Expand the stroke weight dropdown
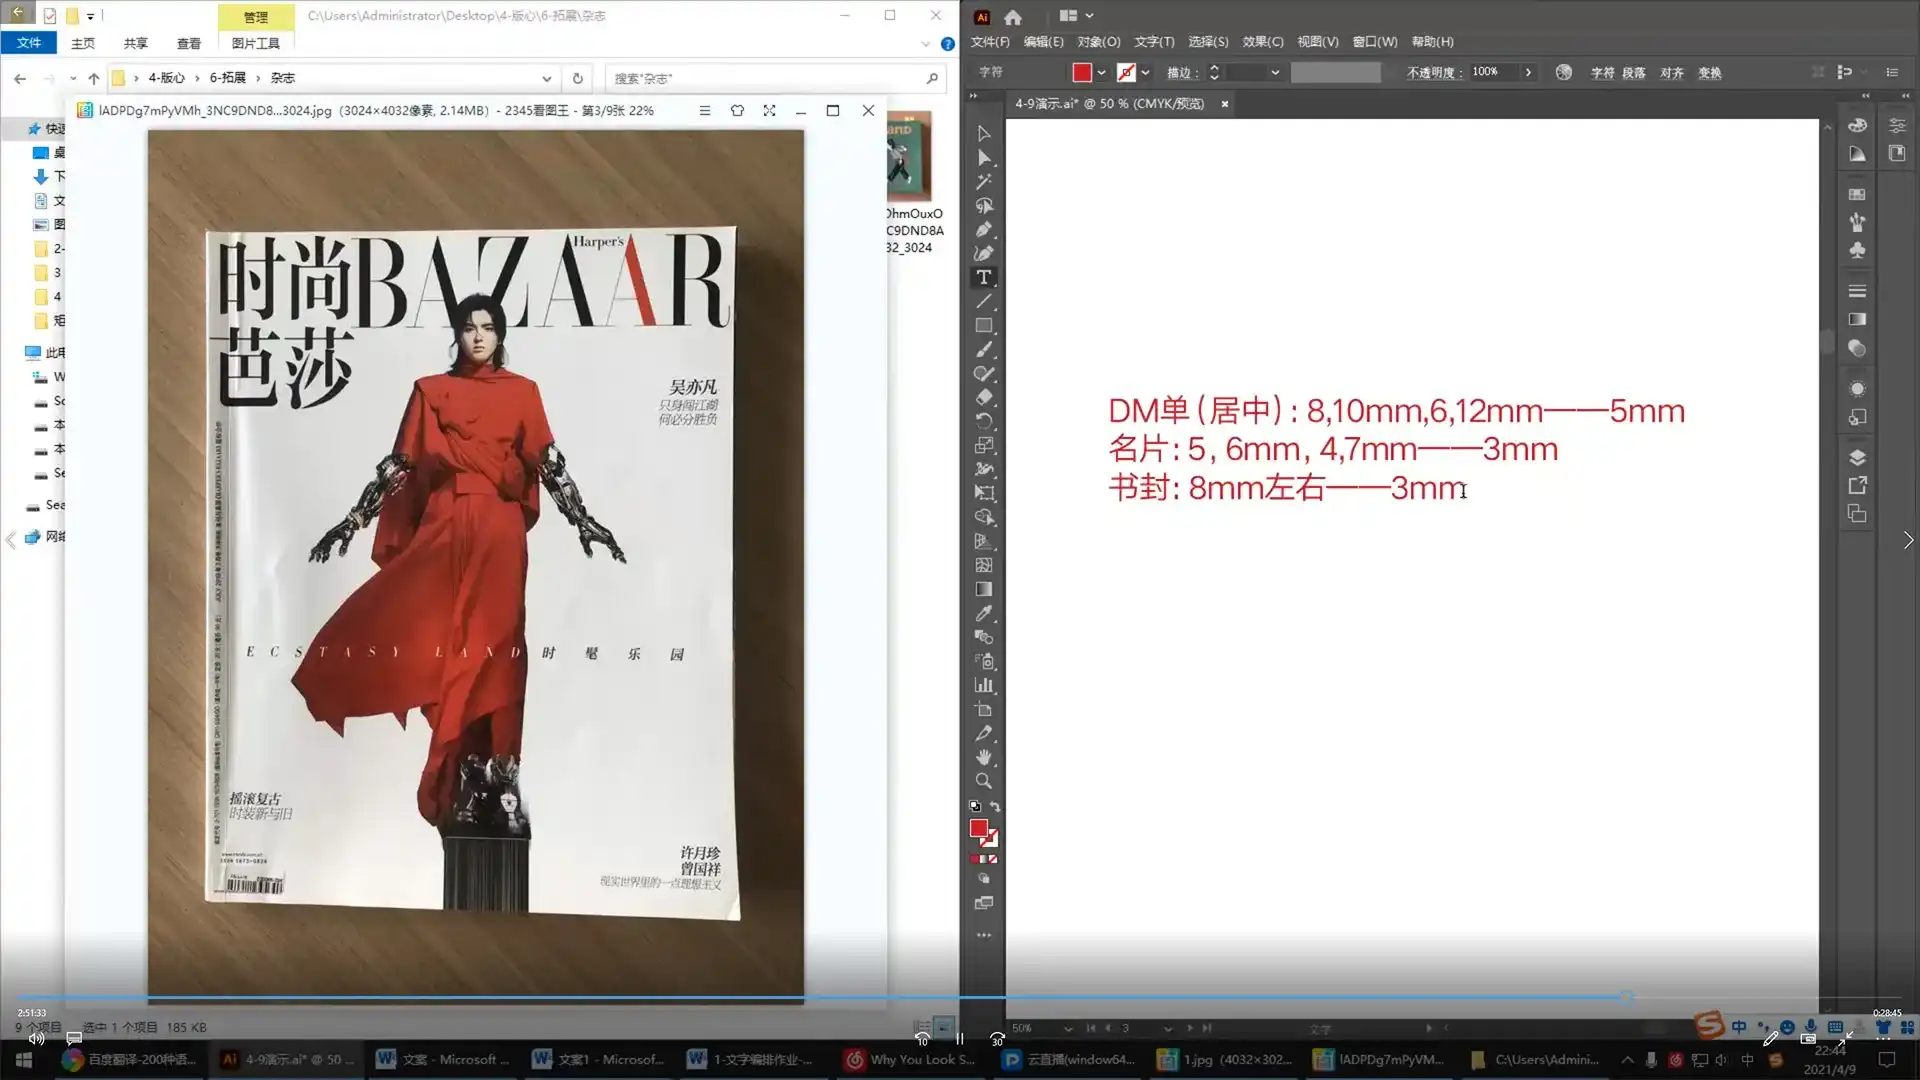This screenshot has width=1920, height=1080. click(1275, 72)
